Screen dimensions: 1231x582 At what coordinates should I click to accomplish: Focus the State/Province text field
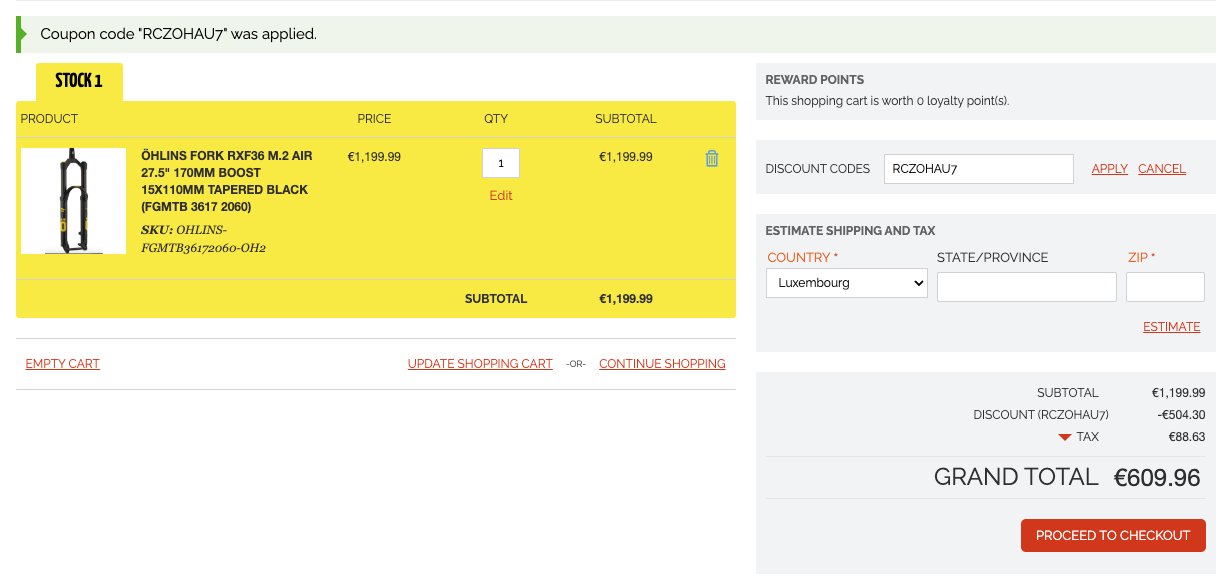coord(1026,287)
